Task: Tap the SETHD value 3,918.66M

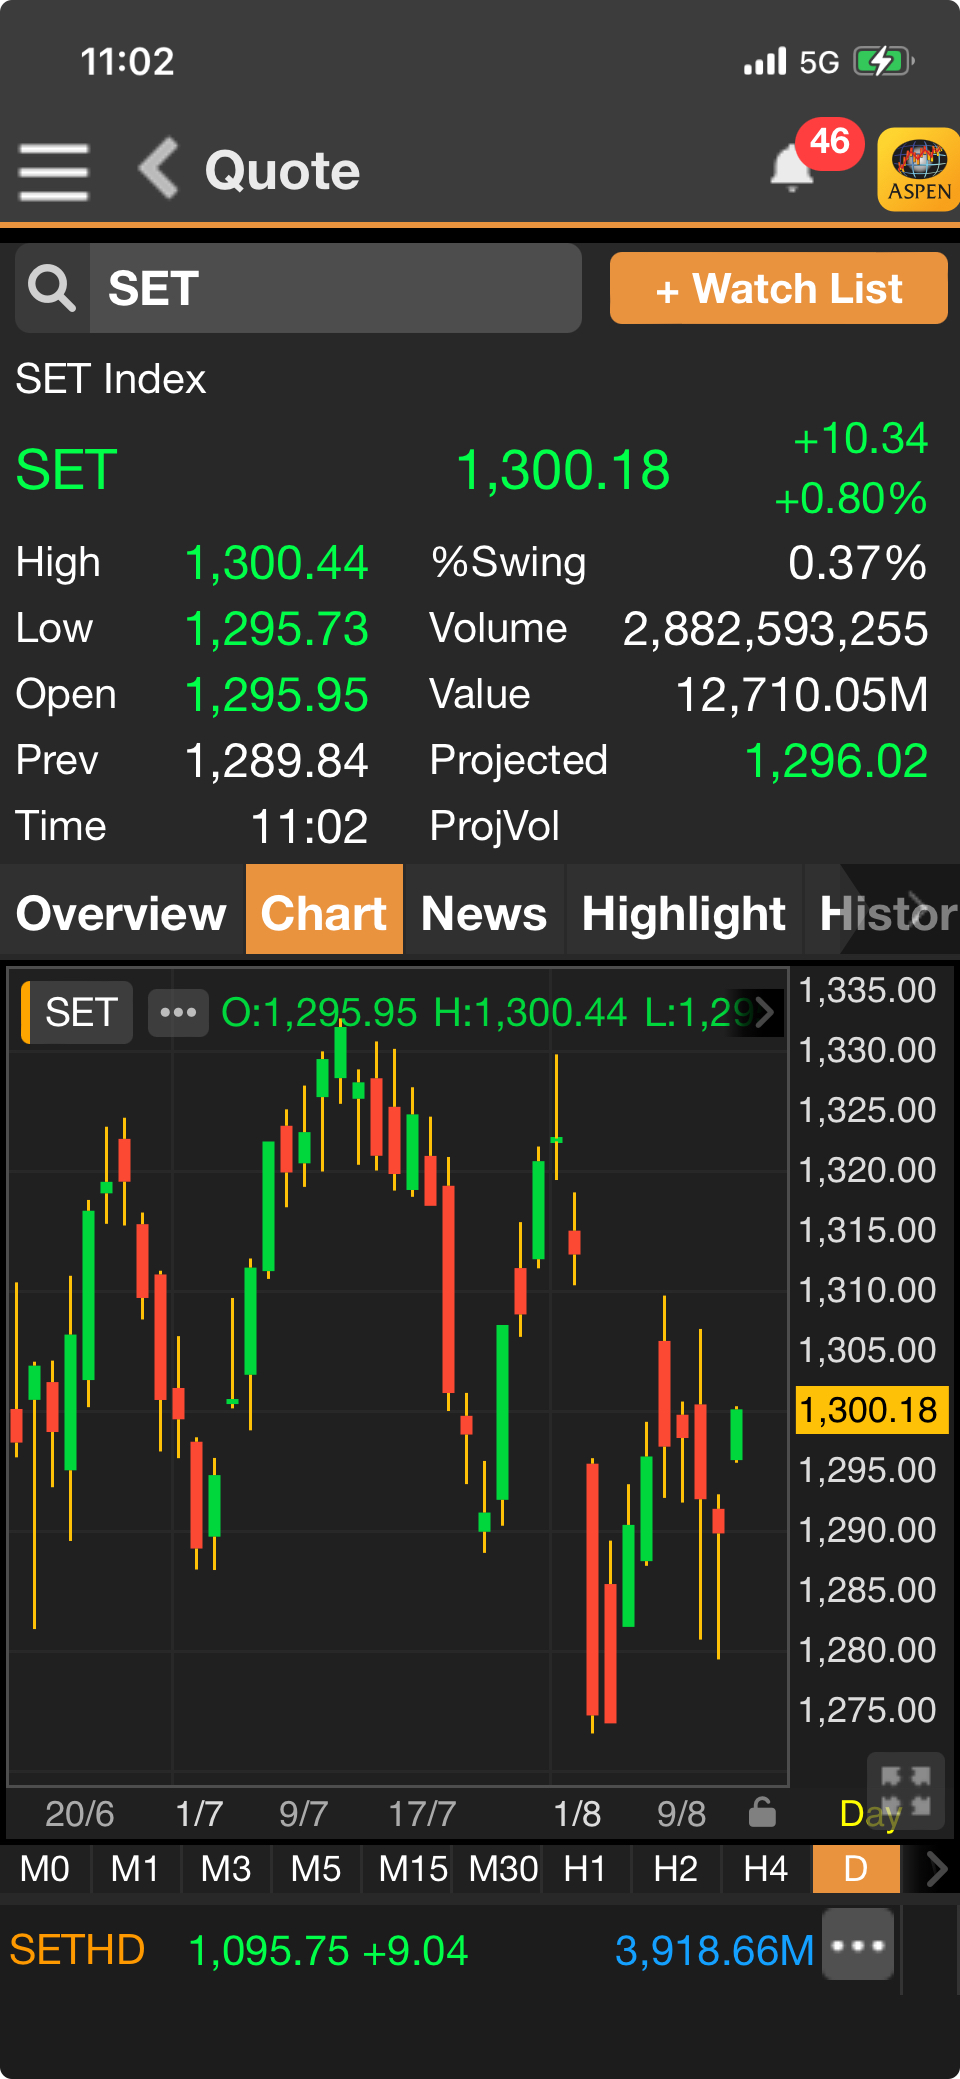Action: (x=714, y=1950)
